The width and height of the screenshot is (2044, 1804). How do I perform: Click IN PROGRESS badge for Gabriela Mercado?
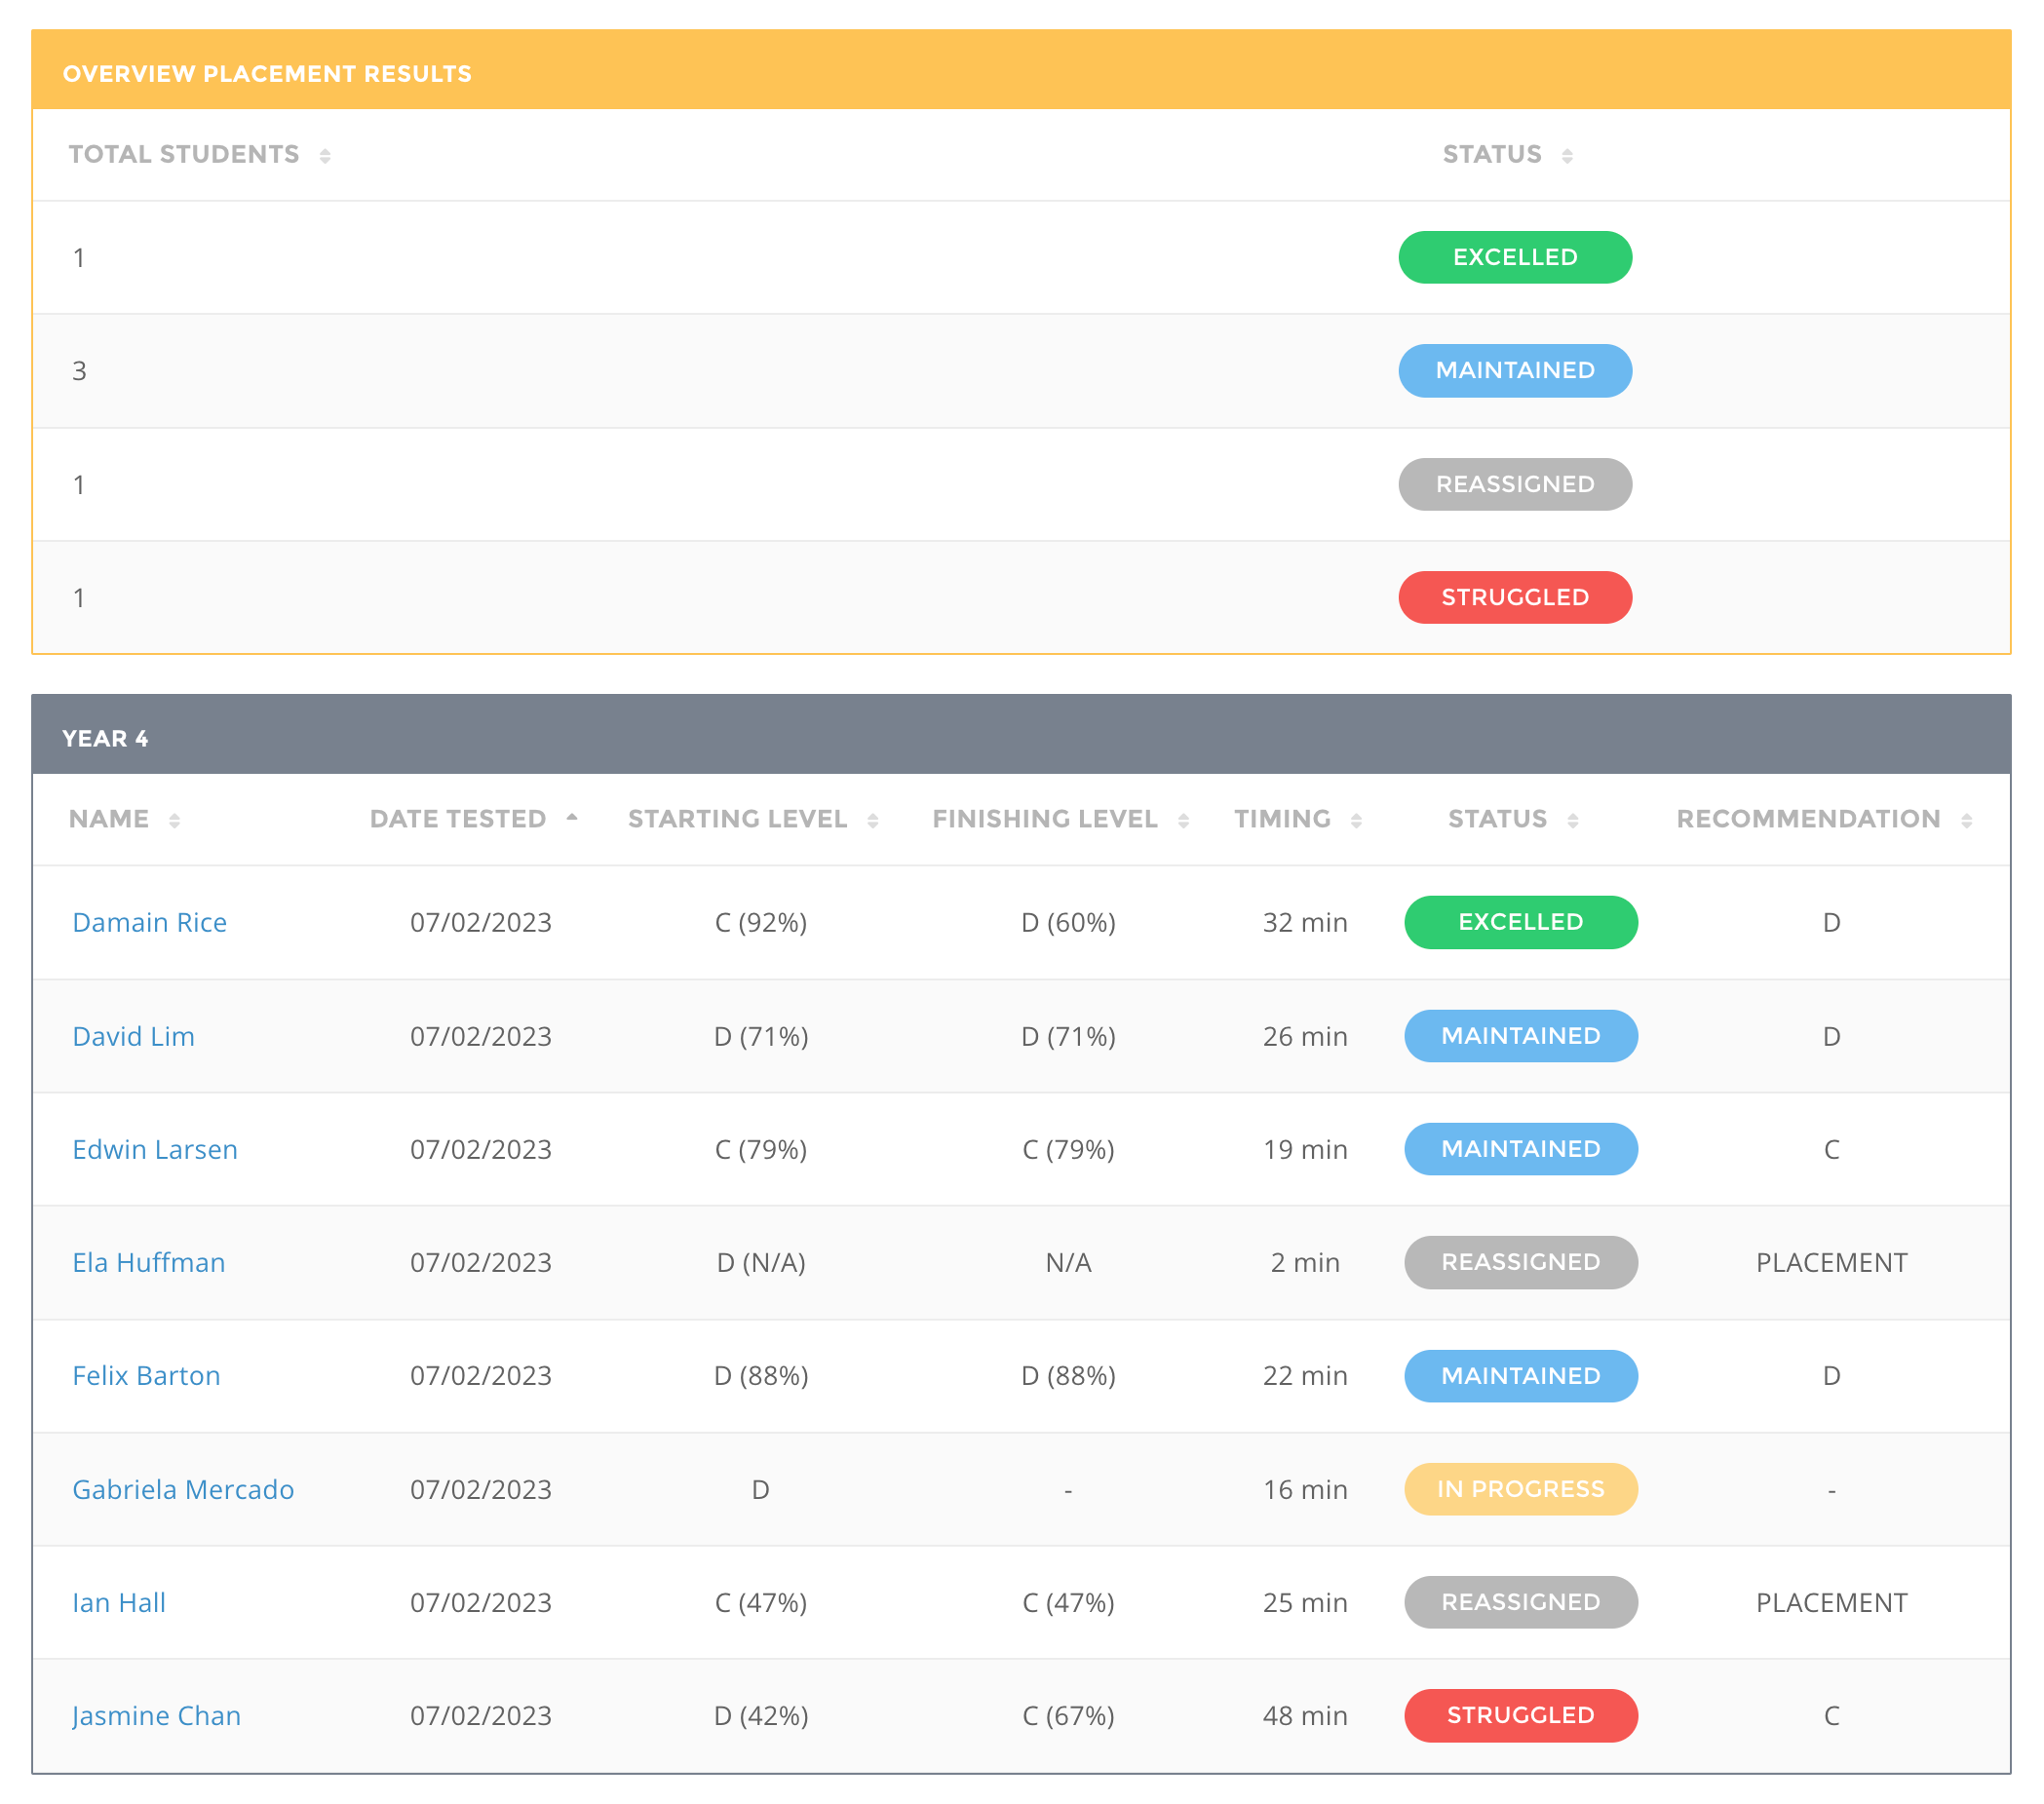pos(1520,1489)
